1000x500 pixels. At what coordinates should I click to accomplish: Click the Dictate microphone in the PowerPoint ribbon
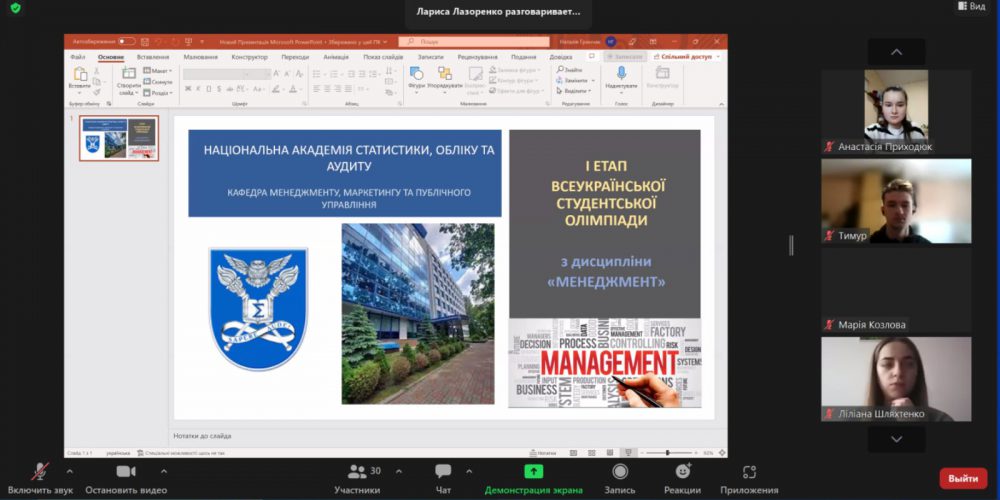[620, 76]
